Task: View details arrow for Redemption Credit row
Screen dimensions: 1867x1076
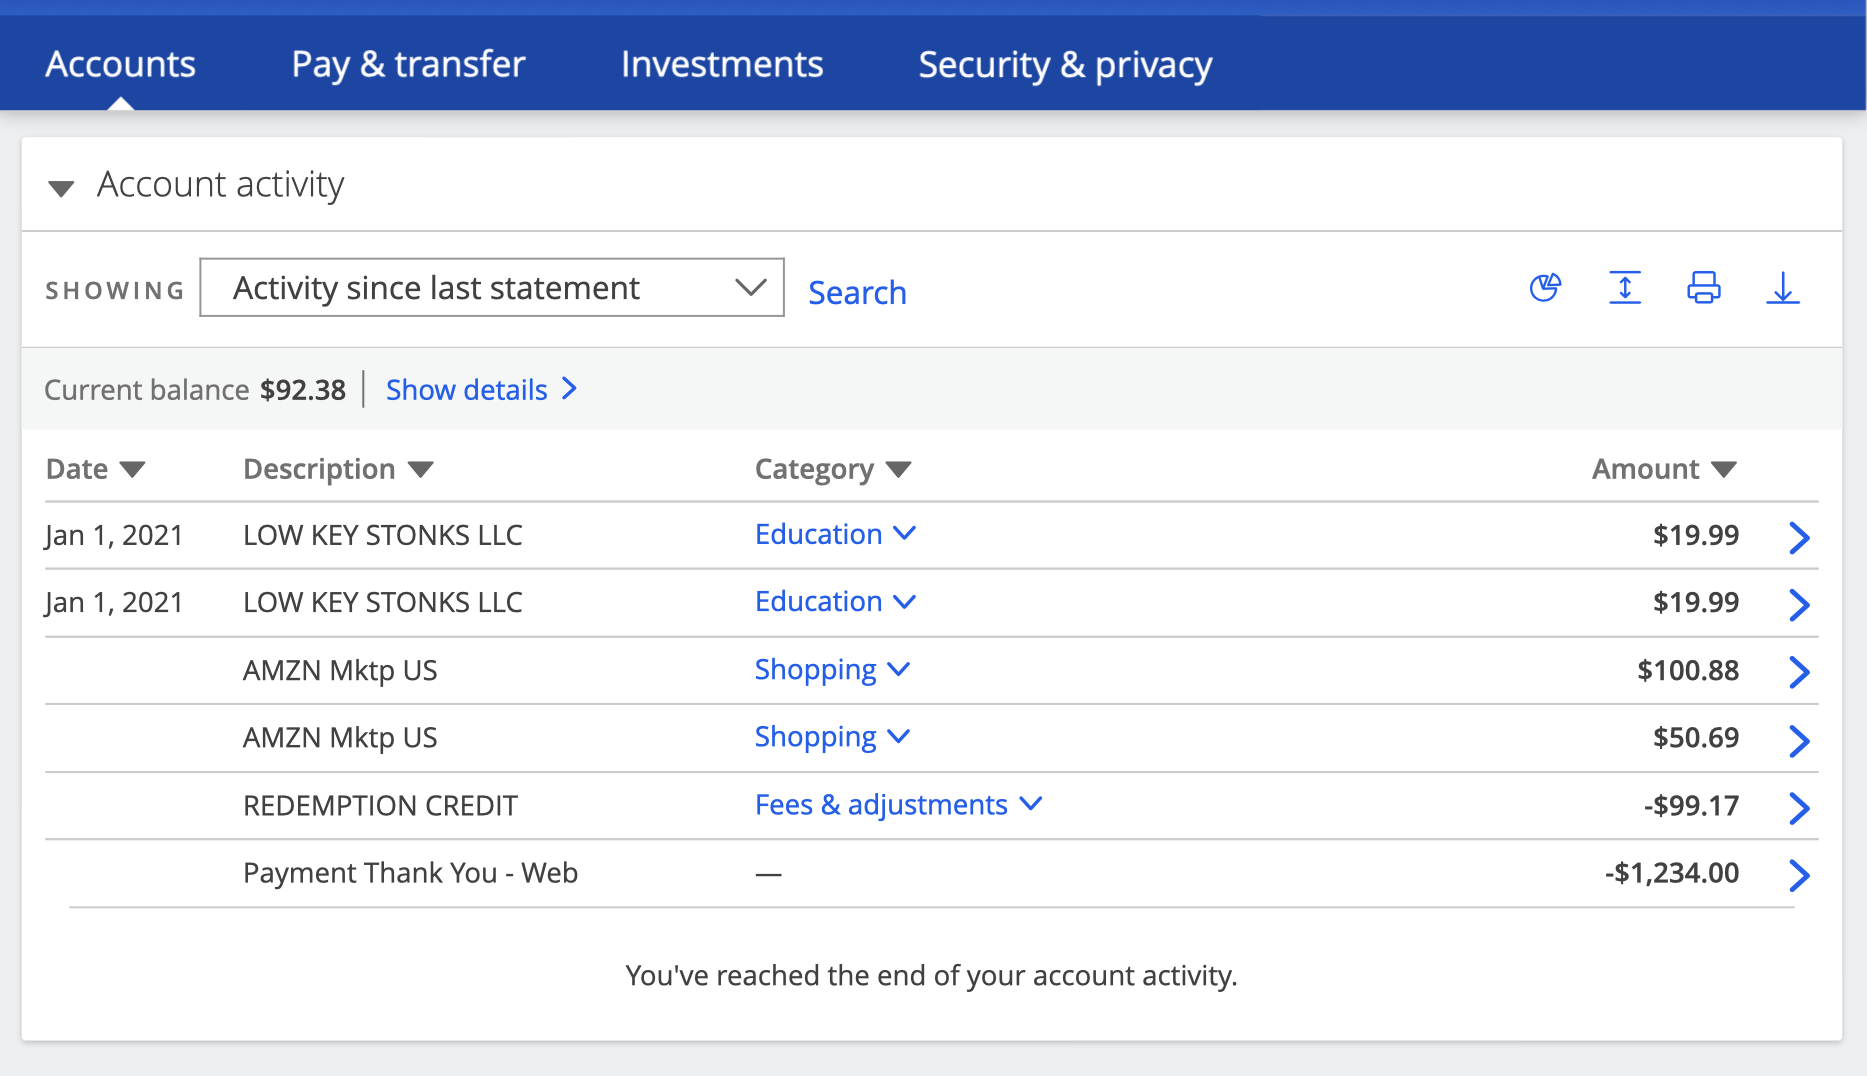Action: [x=1798, y=807]
